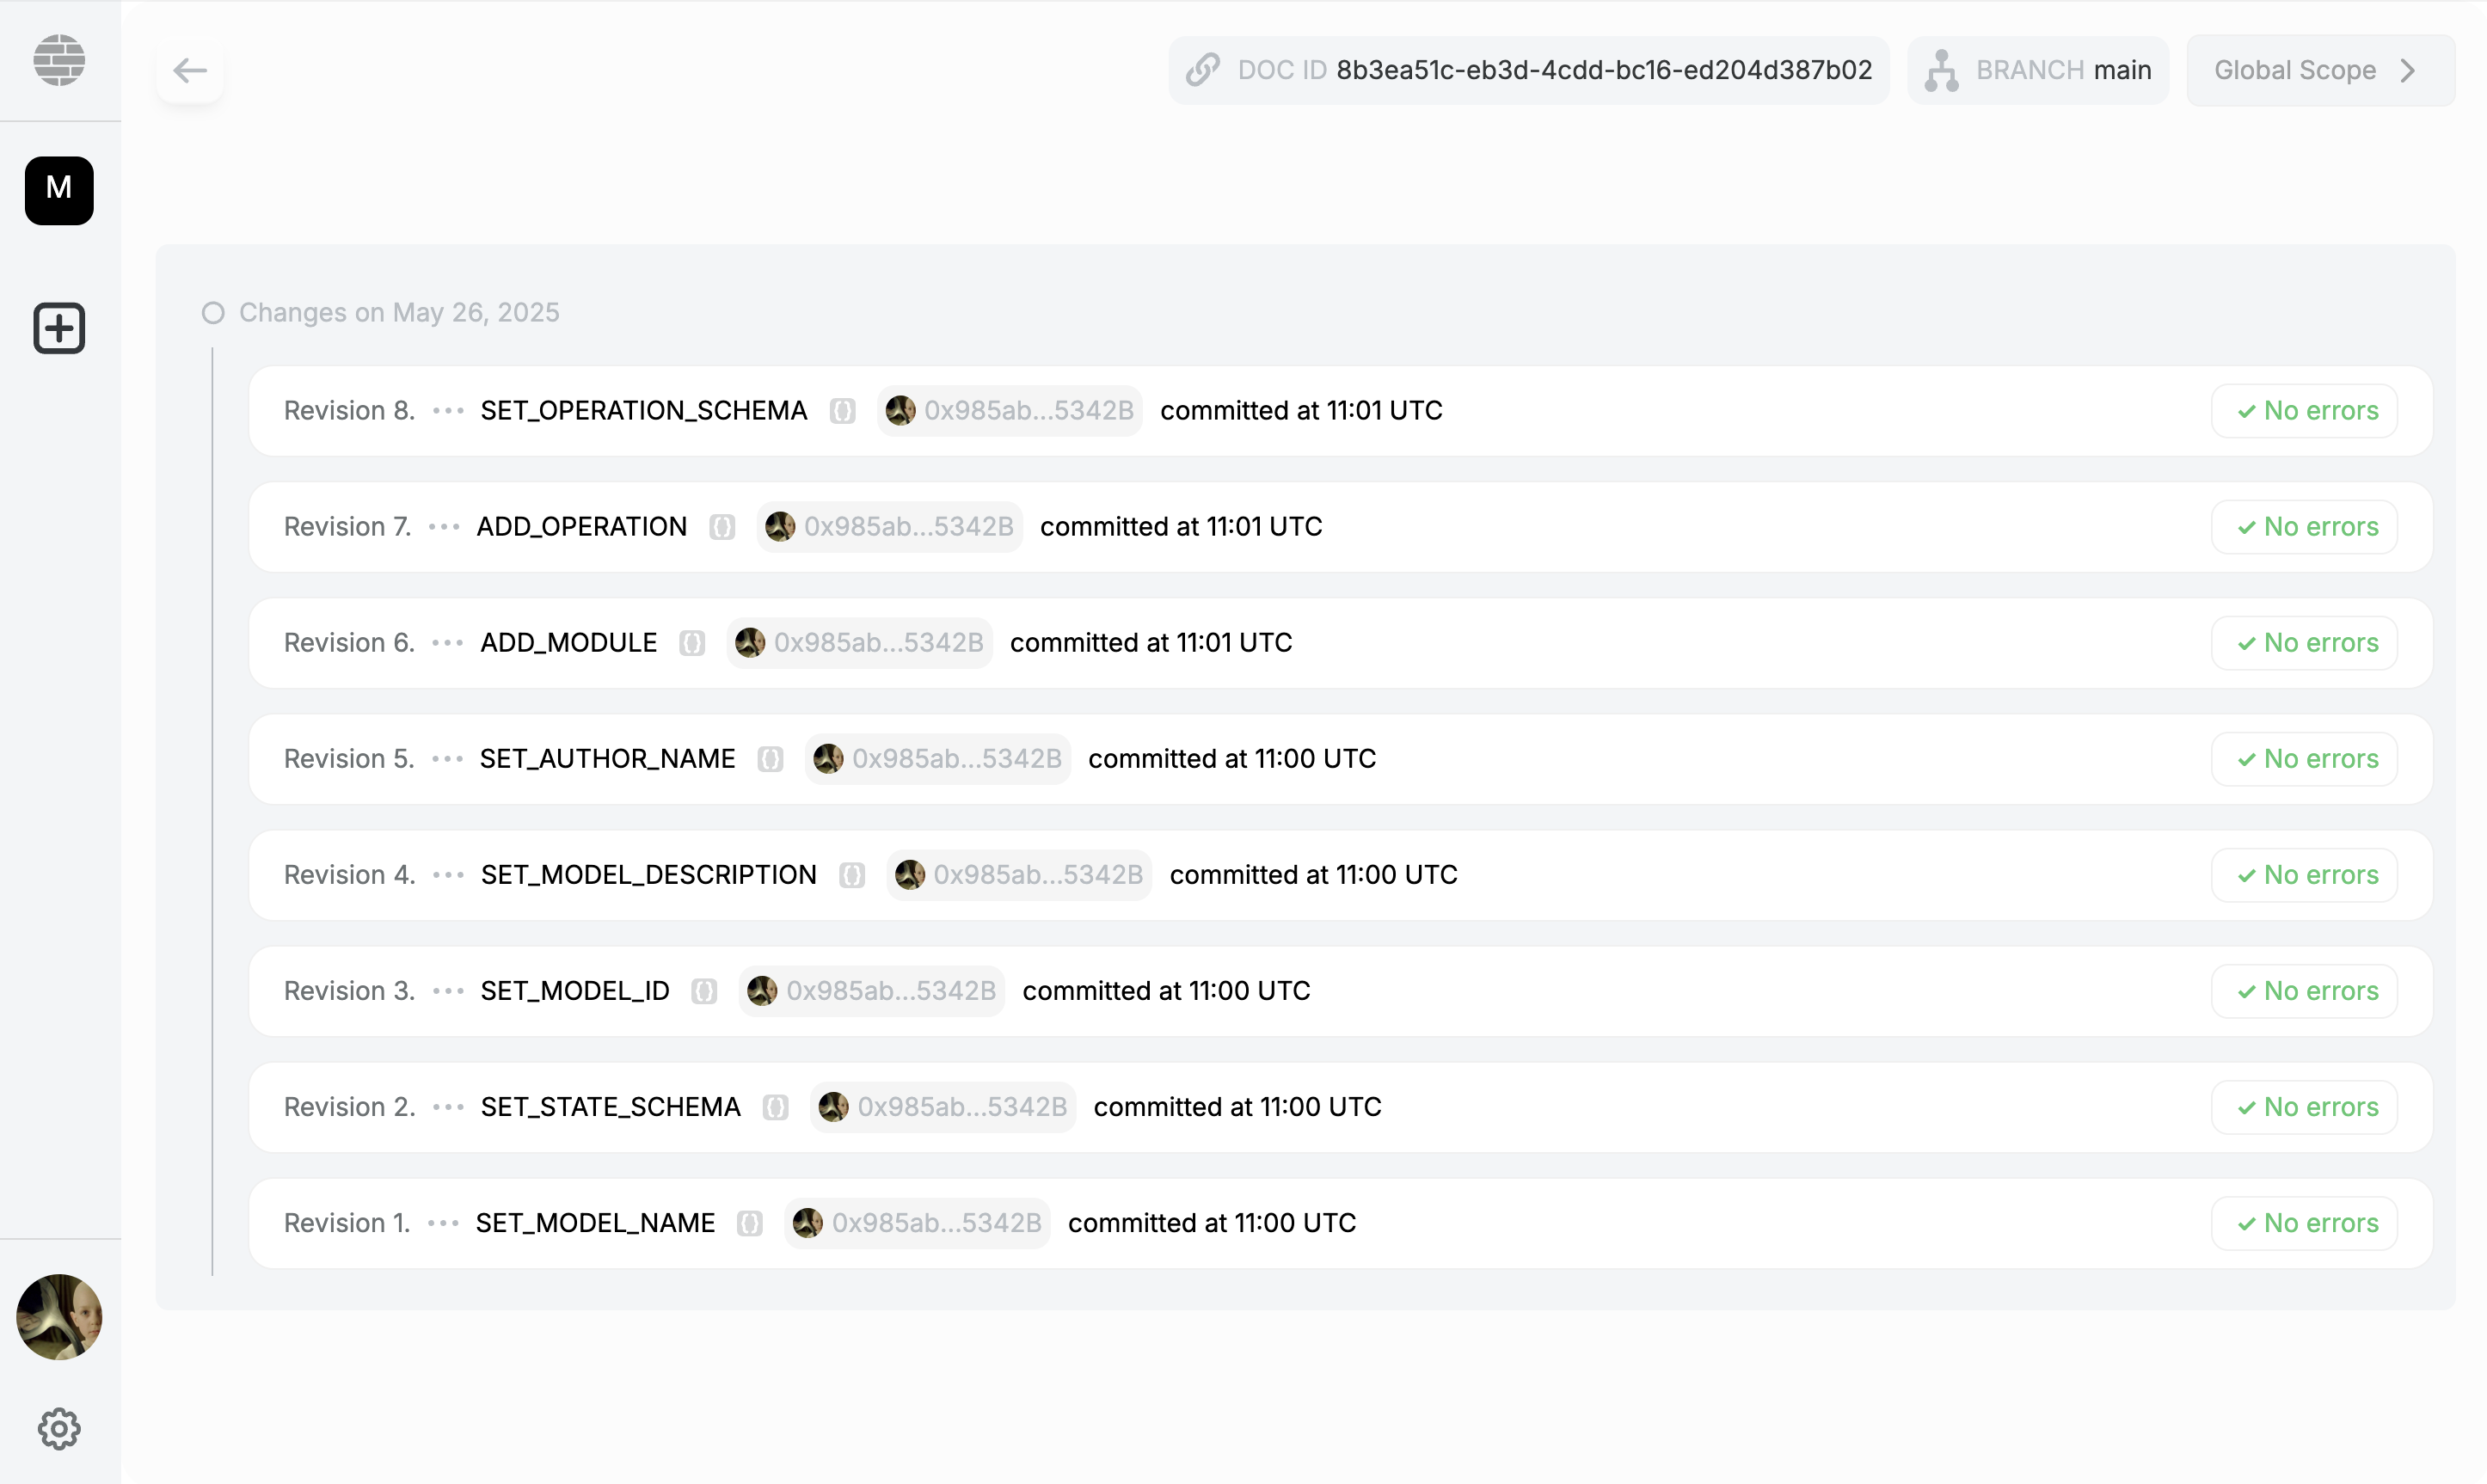Image resolution: width=2487 pixels, height=1484 pixels.
Task: Expand the Global Scope selector
Action: tap(2320, 70)
